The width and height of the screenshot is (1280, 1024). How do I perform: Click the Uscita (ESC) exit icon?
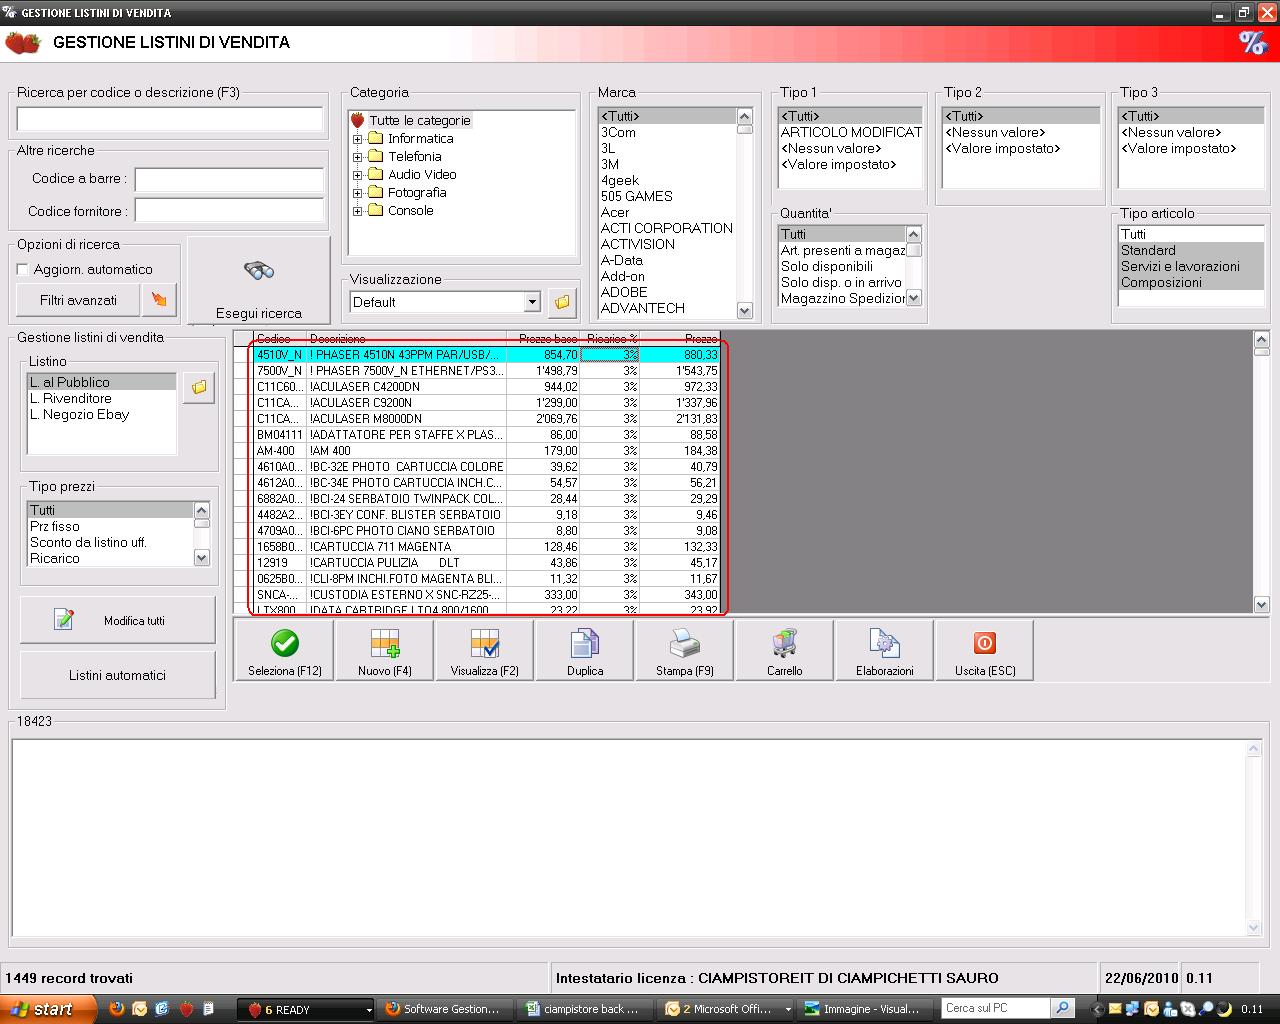[985, 643]
